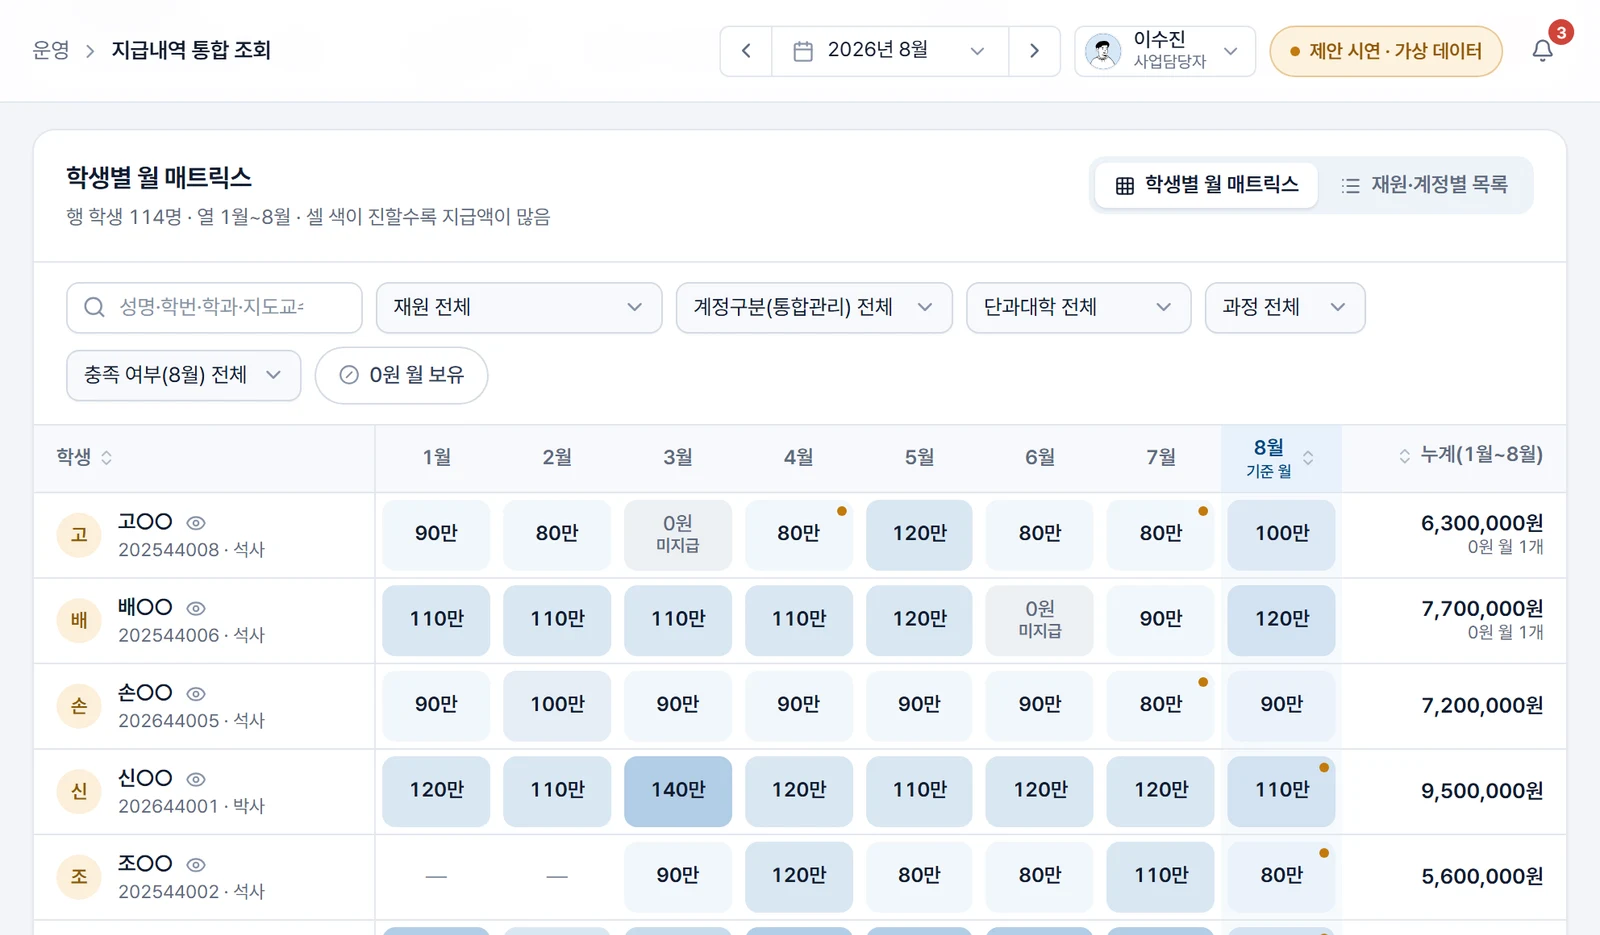Screen dimensions: 1600x935
Task: Click the 학생별 월 매트릭스 grid icon
Action: pos(1125,186)
